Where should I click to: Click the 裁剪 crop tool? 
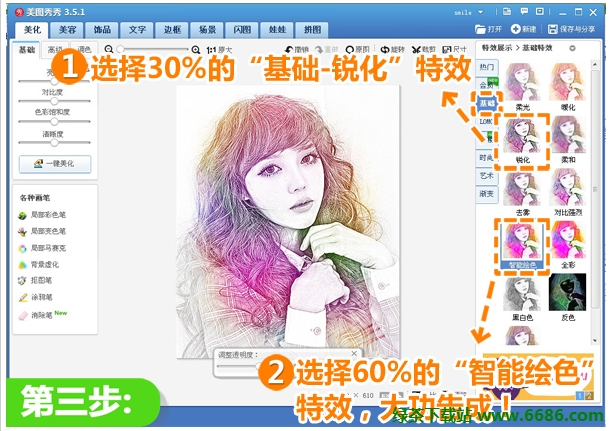(424, 49)
